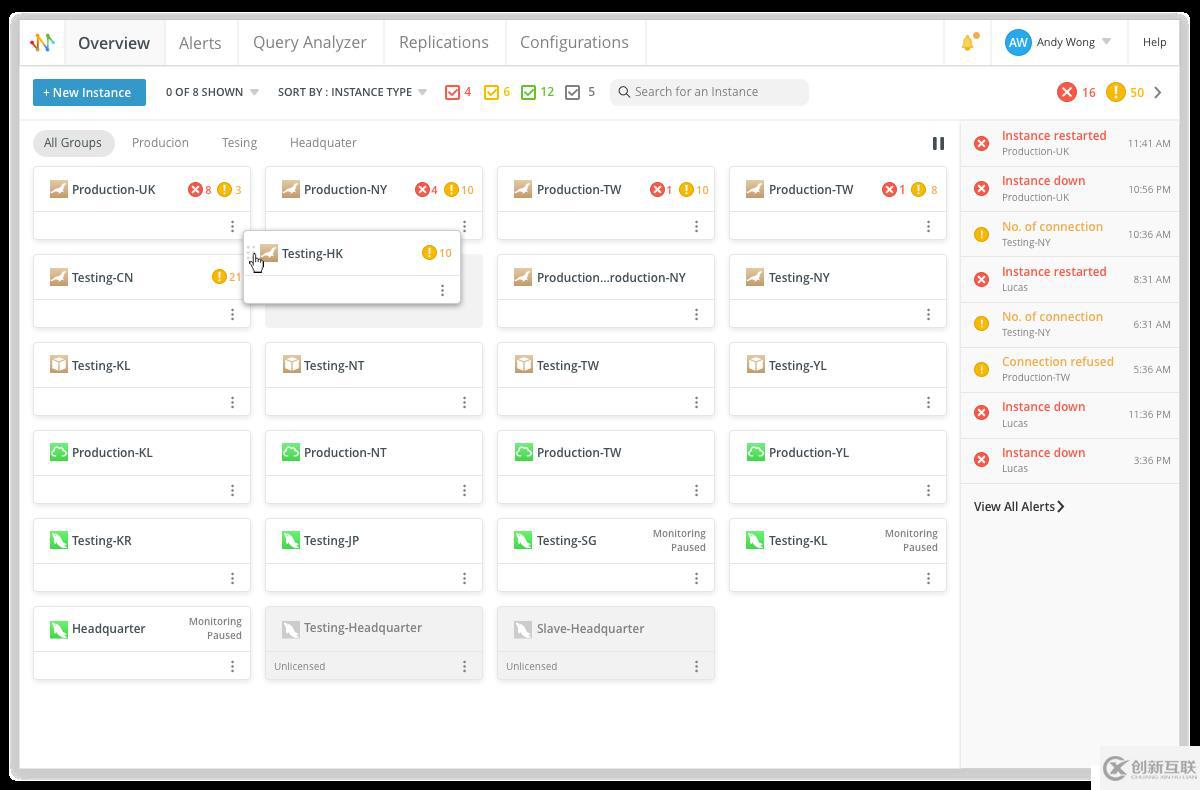1200x790 pixels.
Task: Open the 10:56 PM Instance down alert
Action: 1070,188
